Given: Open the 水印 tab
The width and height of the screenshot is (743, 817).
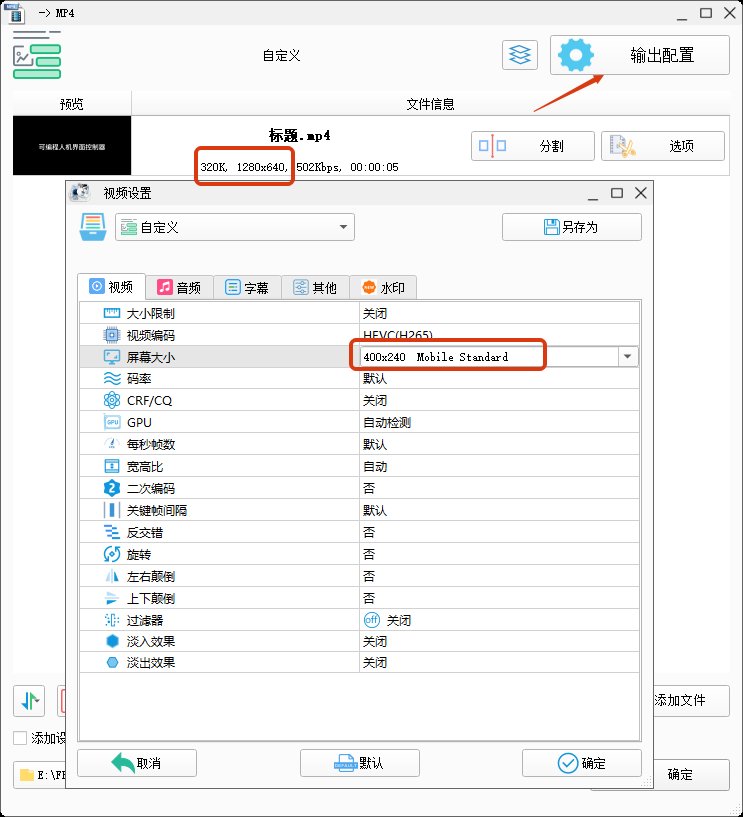Looking at the screenshot, I should (x=383, y=287).
